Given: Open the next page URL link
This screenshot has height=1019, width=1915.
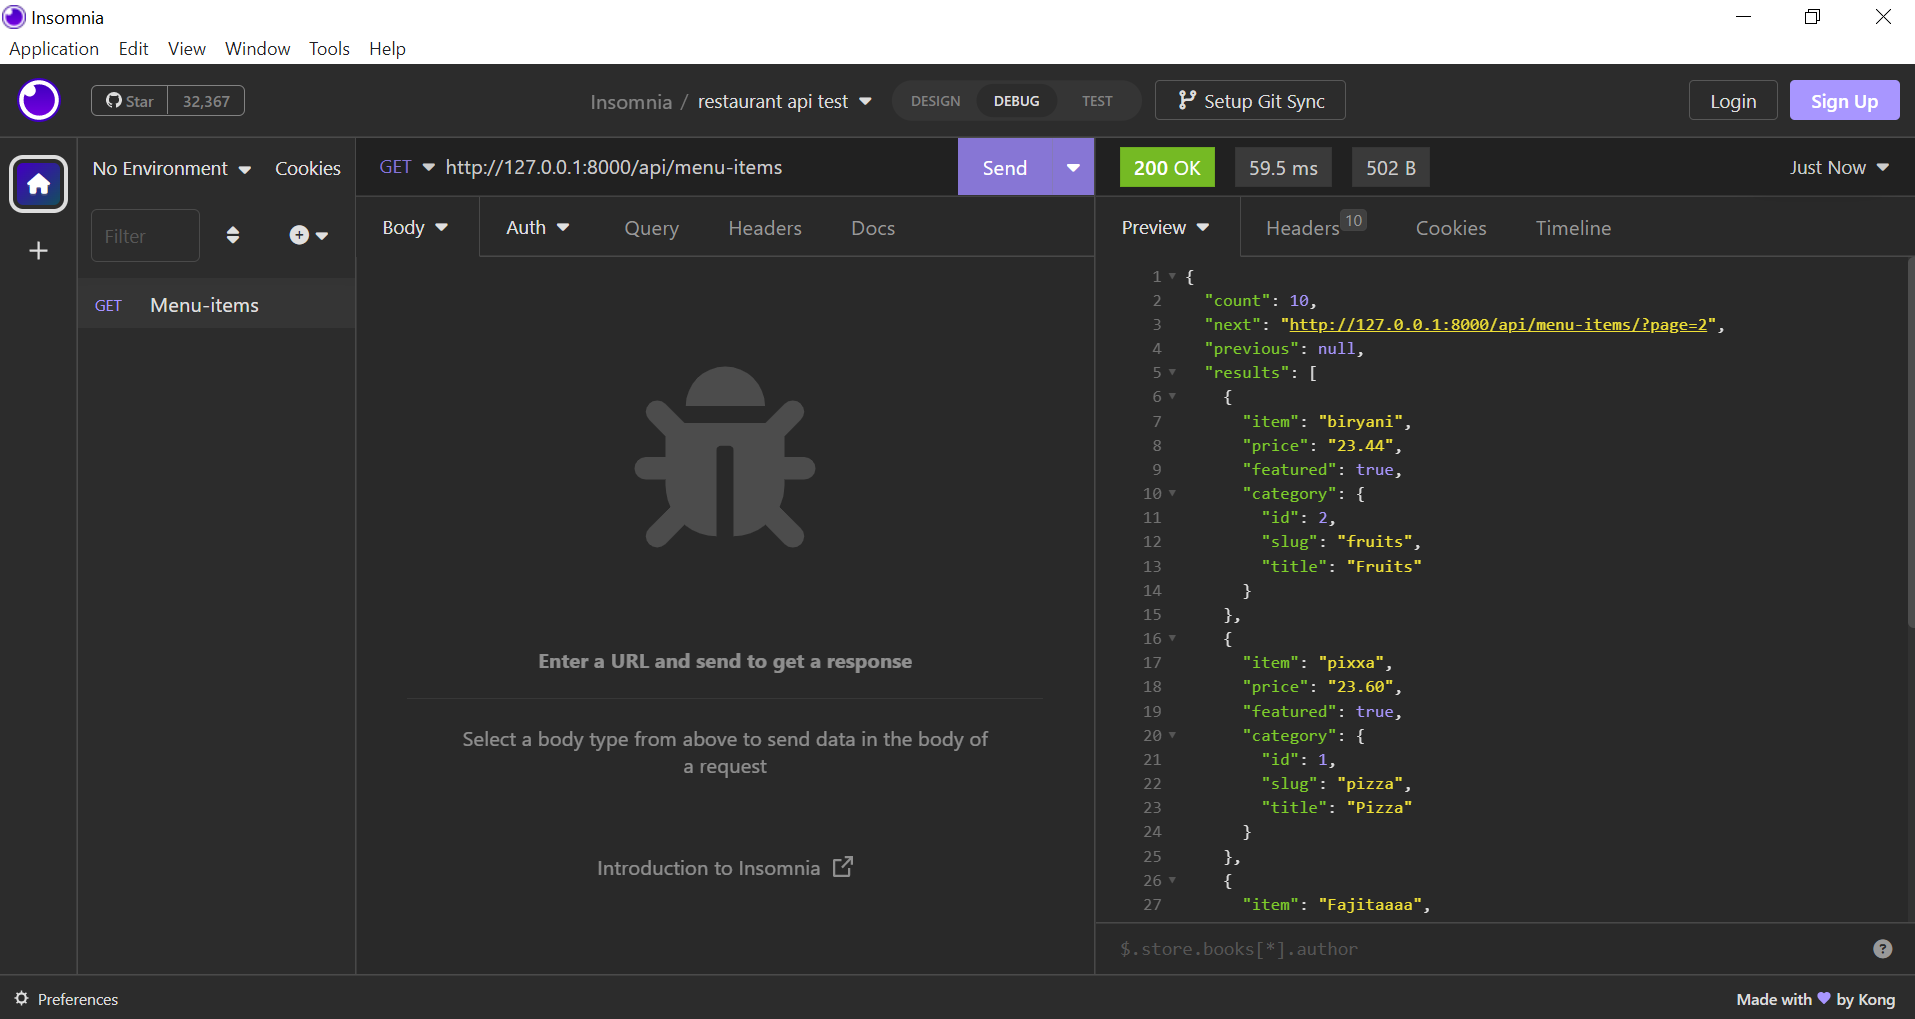Looking at the screenshot, I should coord(1498,324).
